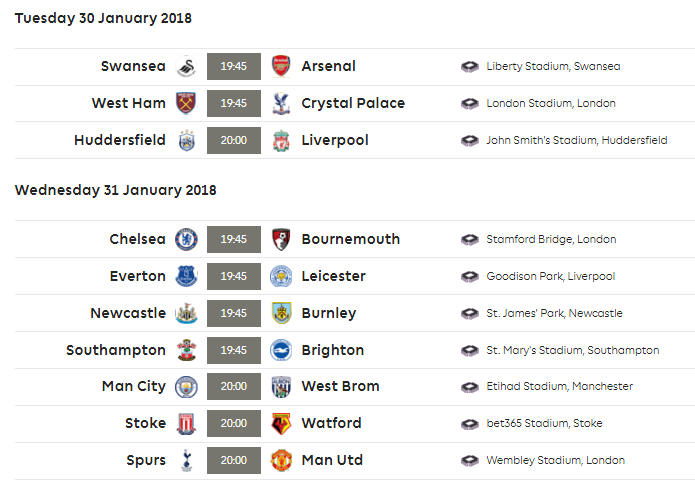Open the 20:00 Huddersfield v Liverpool time box
The image size is (695, 485).
[x=234, y=141]
